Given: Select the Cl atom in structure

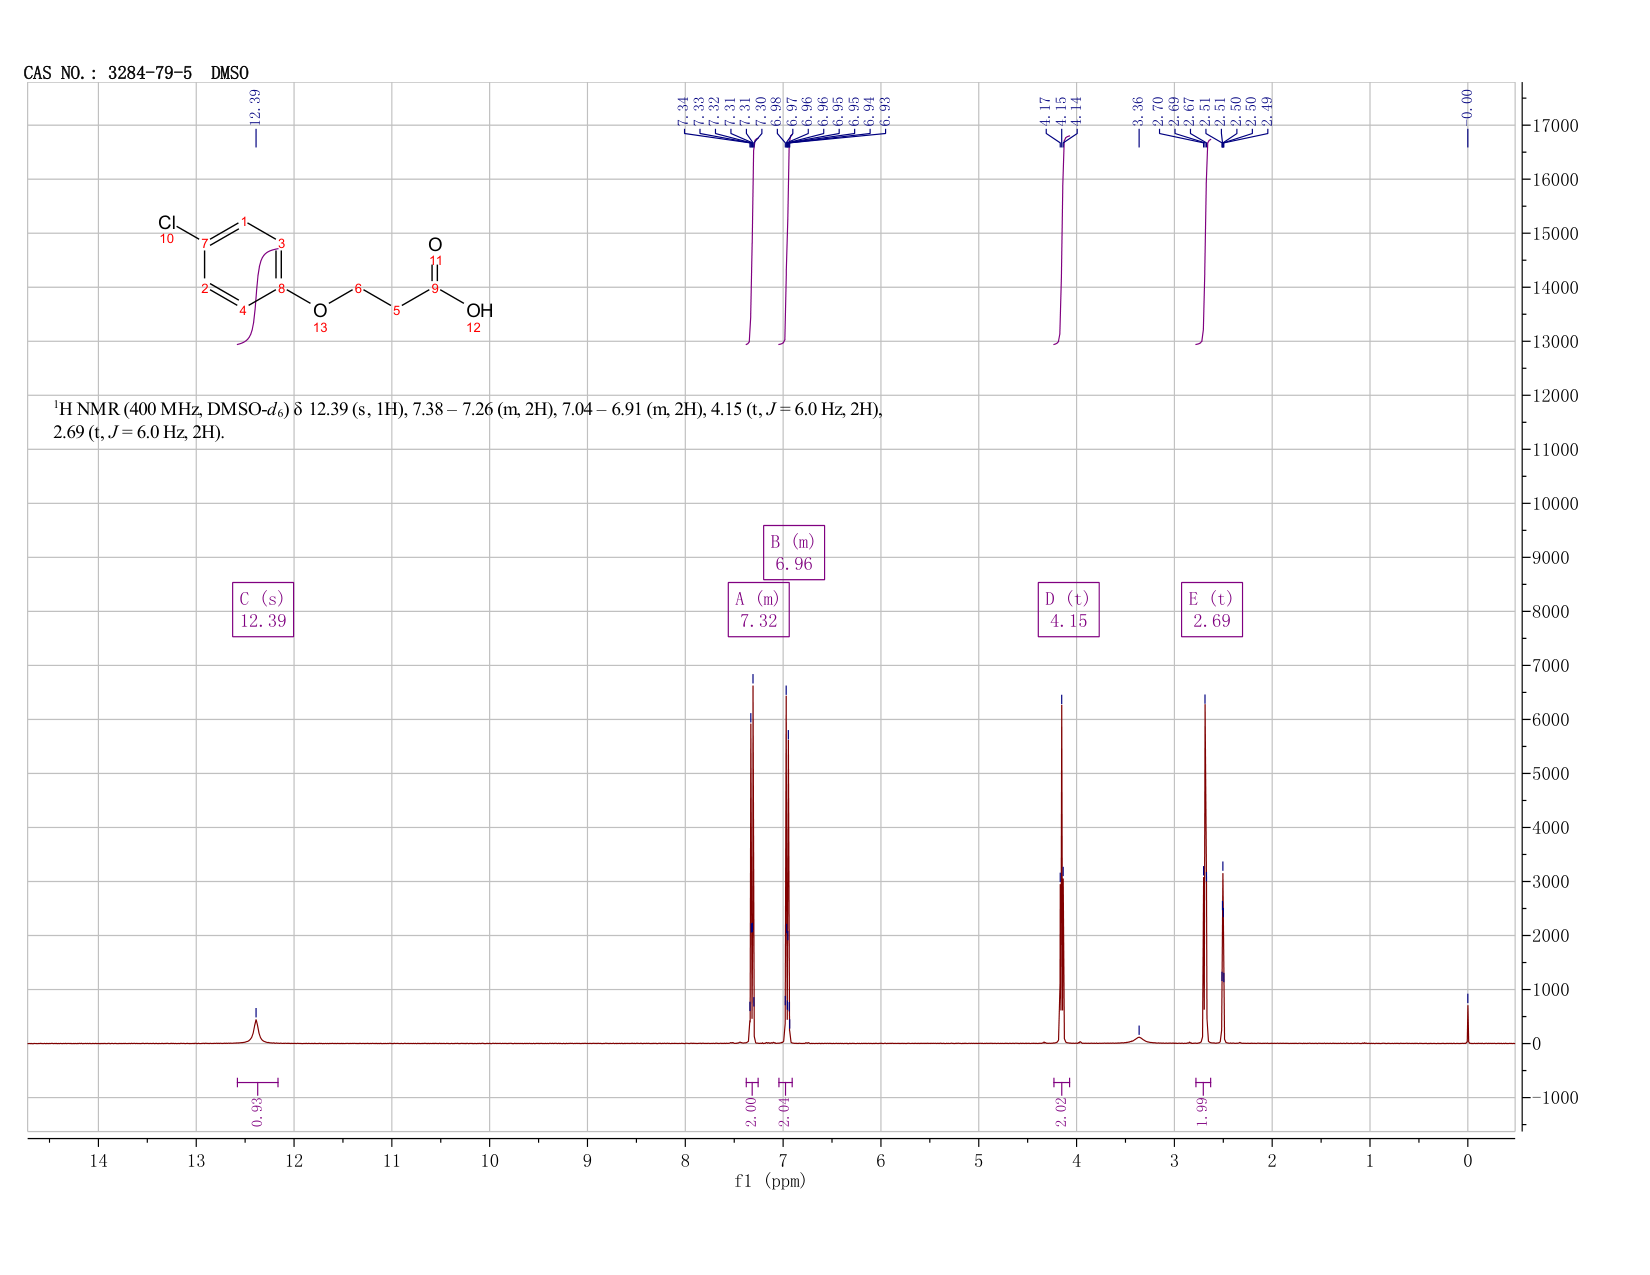Looking at the screenshot, I should pyautogui.click(x=167, y=222).
